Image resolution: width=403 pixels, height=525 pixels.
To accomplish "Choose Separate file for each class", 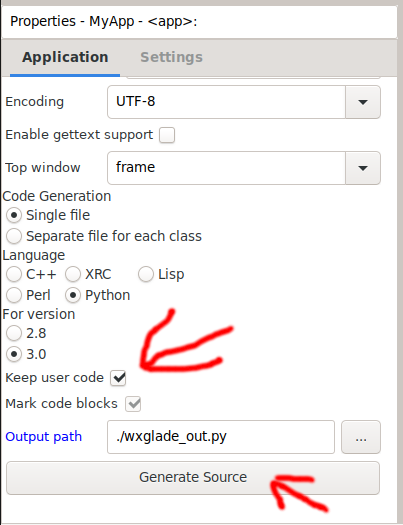I will click(x=14, y=236).
